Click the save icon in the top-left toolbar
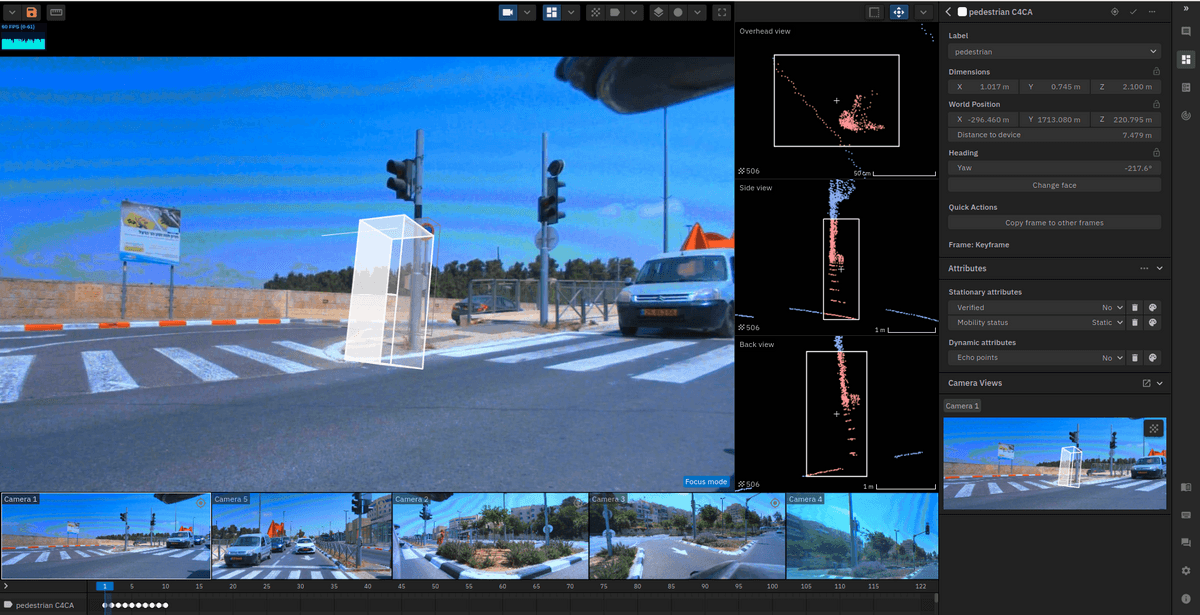 point(32,12)
